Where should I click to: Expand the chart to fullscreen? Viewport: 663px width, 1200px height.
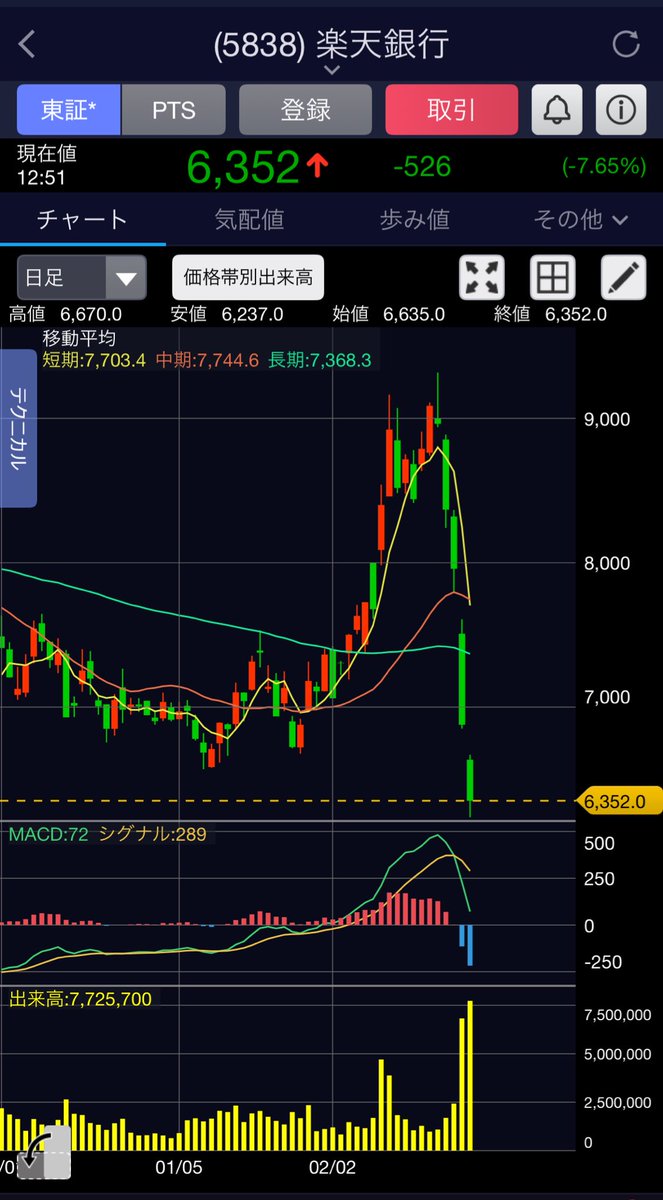tap(482, 278)
